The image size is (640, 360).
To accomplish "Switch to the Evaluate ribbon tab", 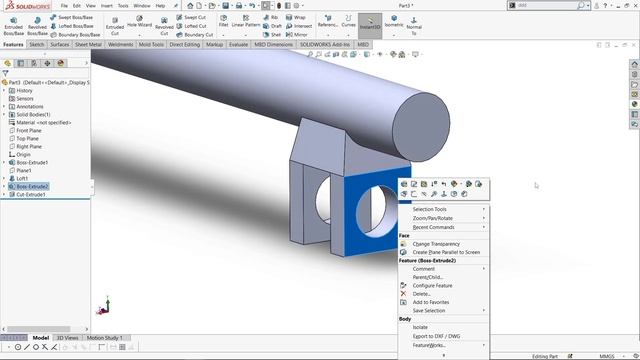I will 238,44.
